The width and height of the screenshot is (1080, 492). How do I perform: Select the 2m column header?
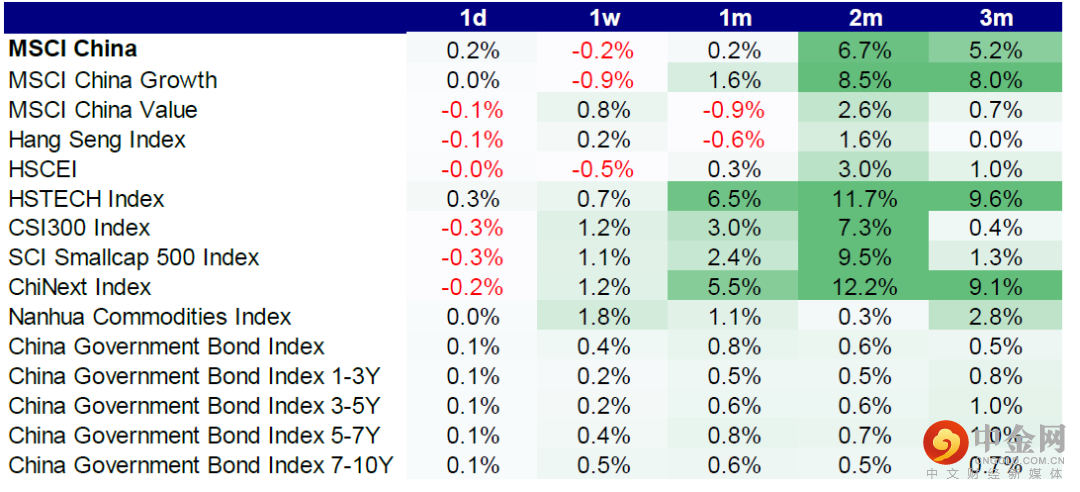tap(863, 18)
